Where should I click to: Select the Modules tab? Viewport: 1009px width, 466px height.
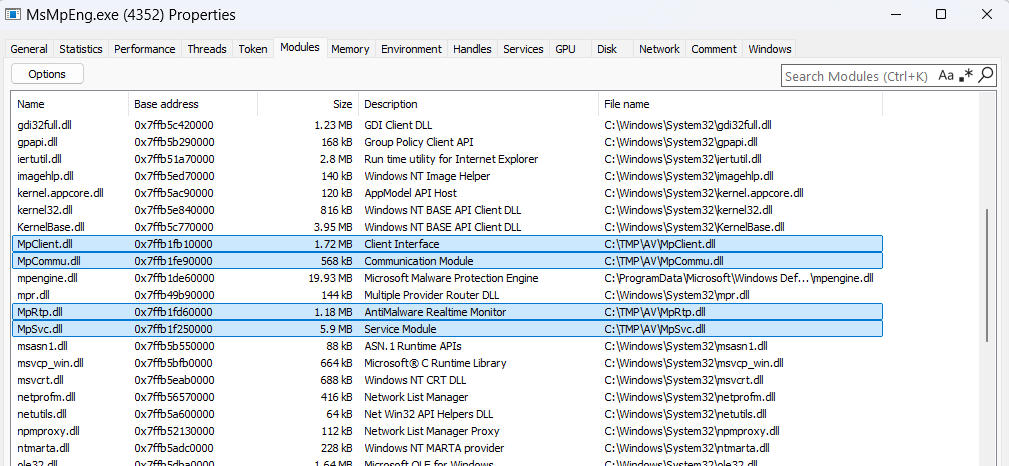tap(300, 48)
